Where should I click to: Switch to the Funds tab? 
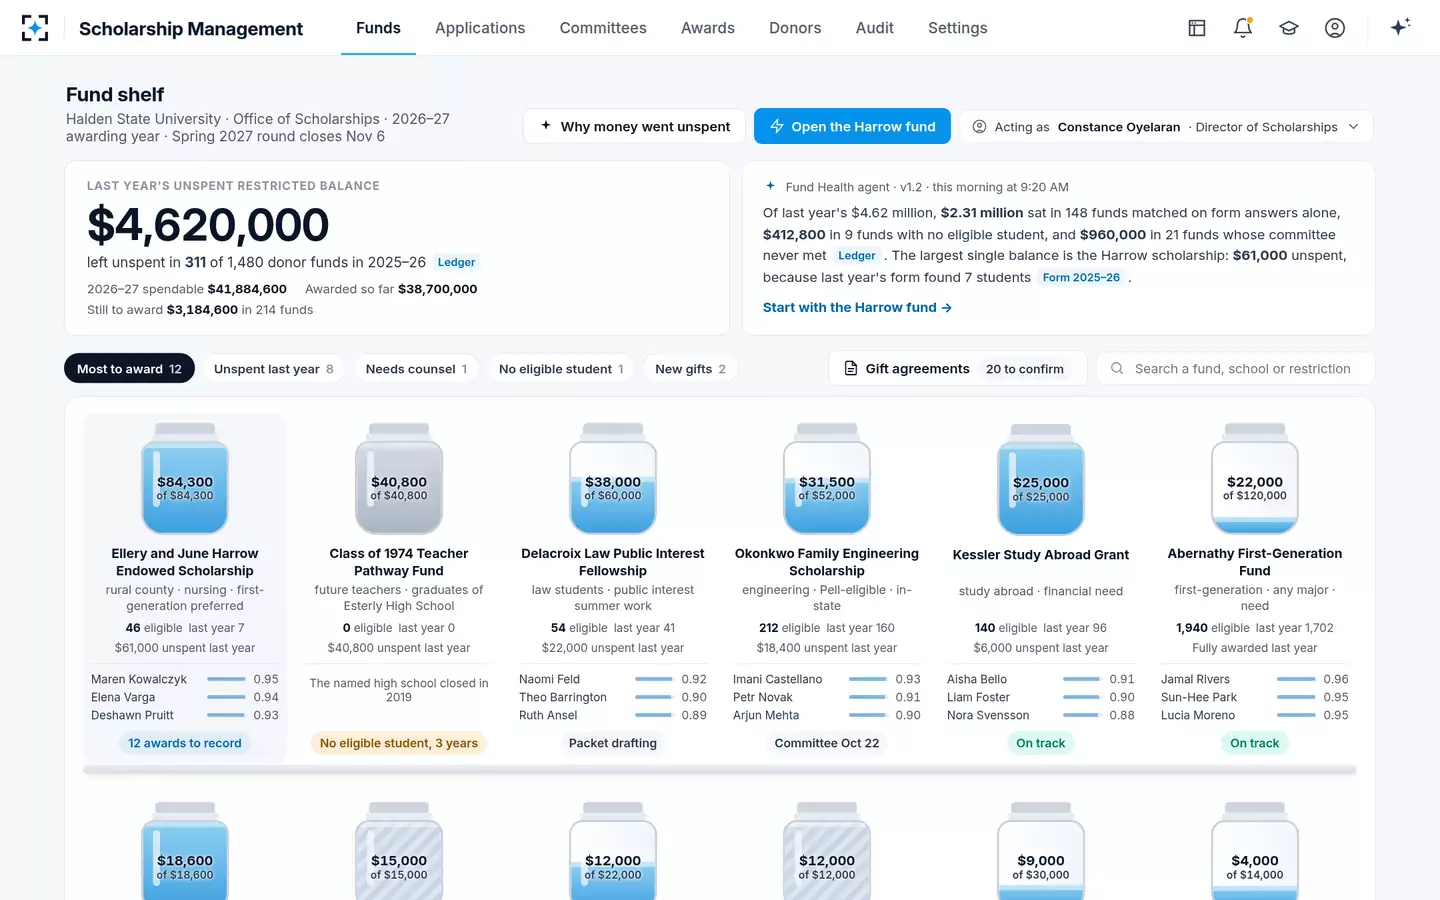(x=378, y=28)
